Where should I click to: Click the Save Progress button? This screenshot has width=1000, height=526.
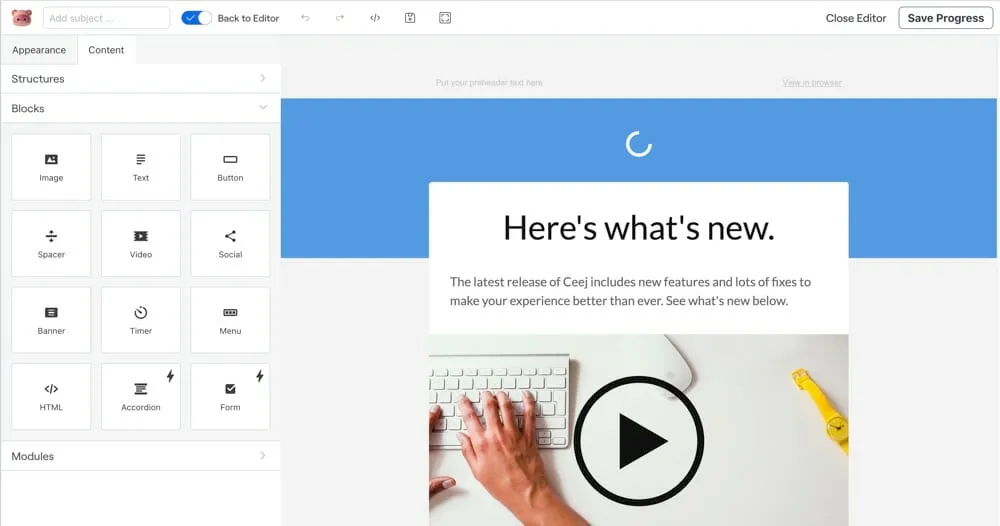pyautogui.click(x=945, y=18)
